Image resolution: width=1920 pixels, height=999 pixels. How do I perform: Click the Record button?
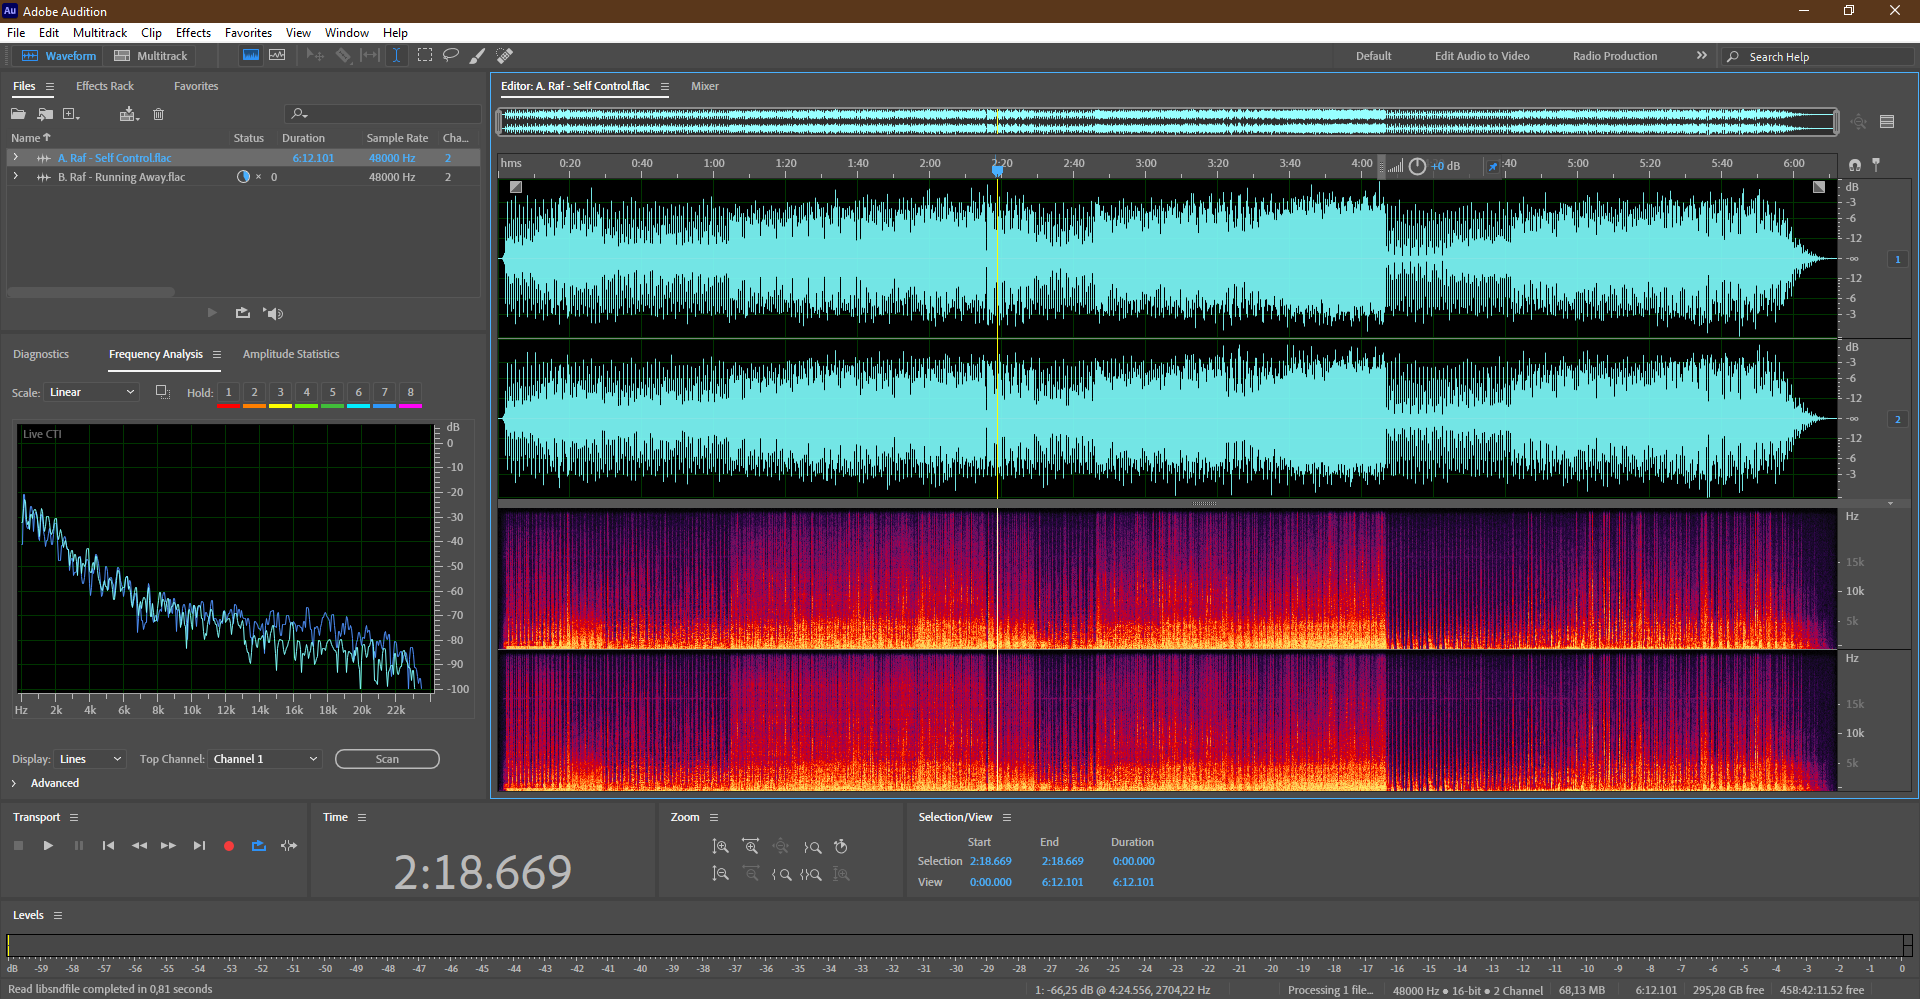coord(229,846)
